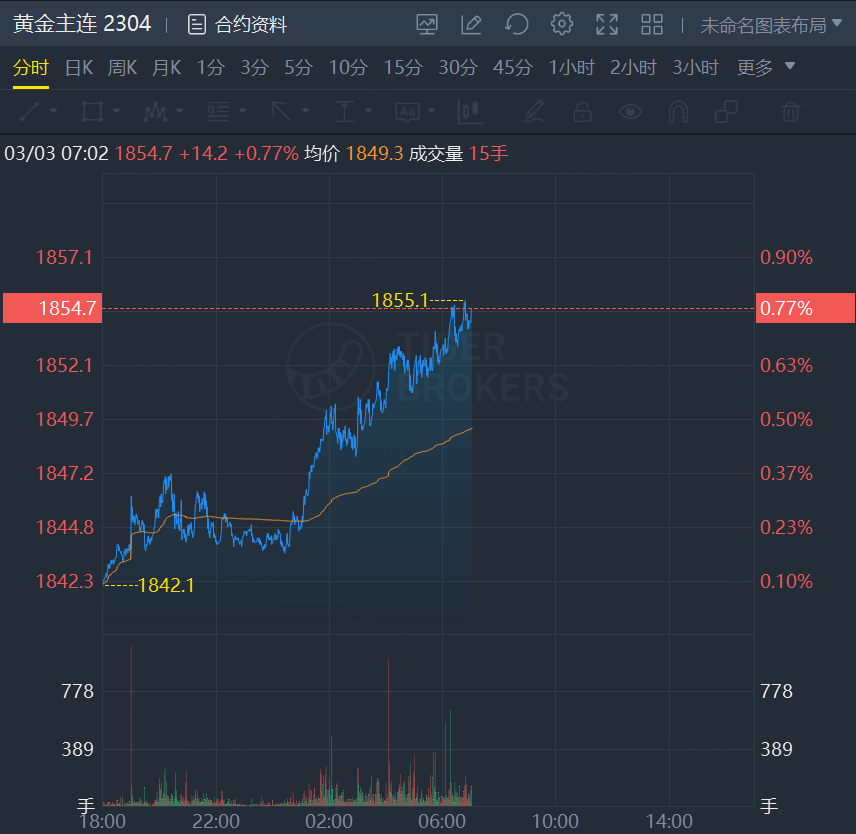Enter fullscreen chart mode
This screenshot has width=856, height=834.
607,24
